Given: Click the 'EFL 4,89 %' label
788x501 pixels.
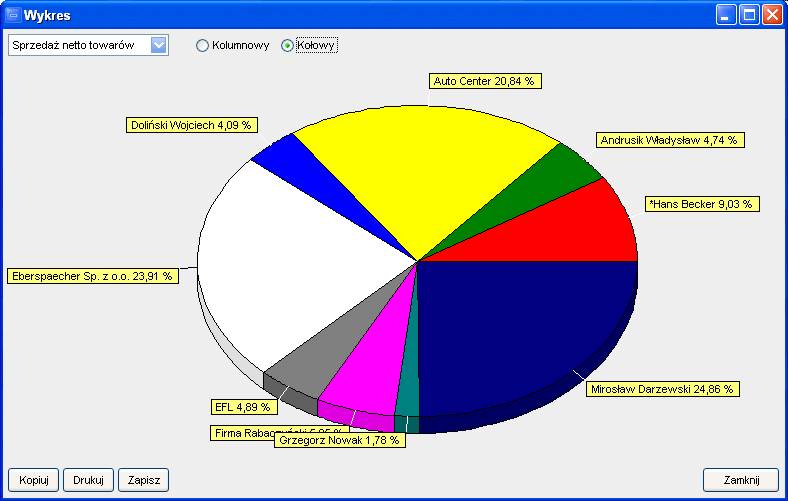Looking at the screenshot, I should click(x=244, y=407).
